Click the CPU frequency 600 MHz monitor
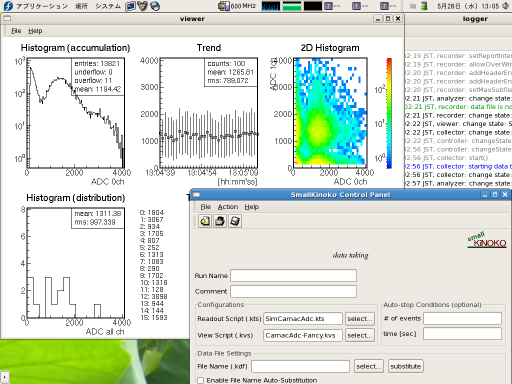This screenshot has height=384, width=512. coord(237,6)
